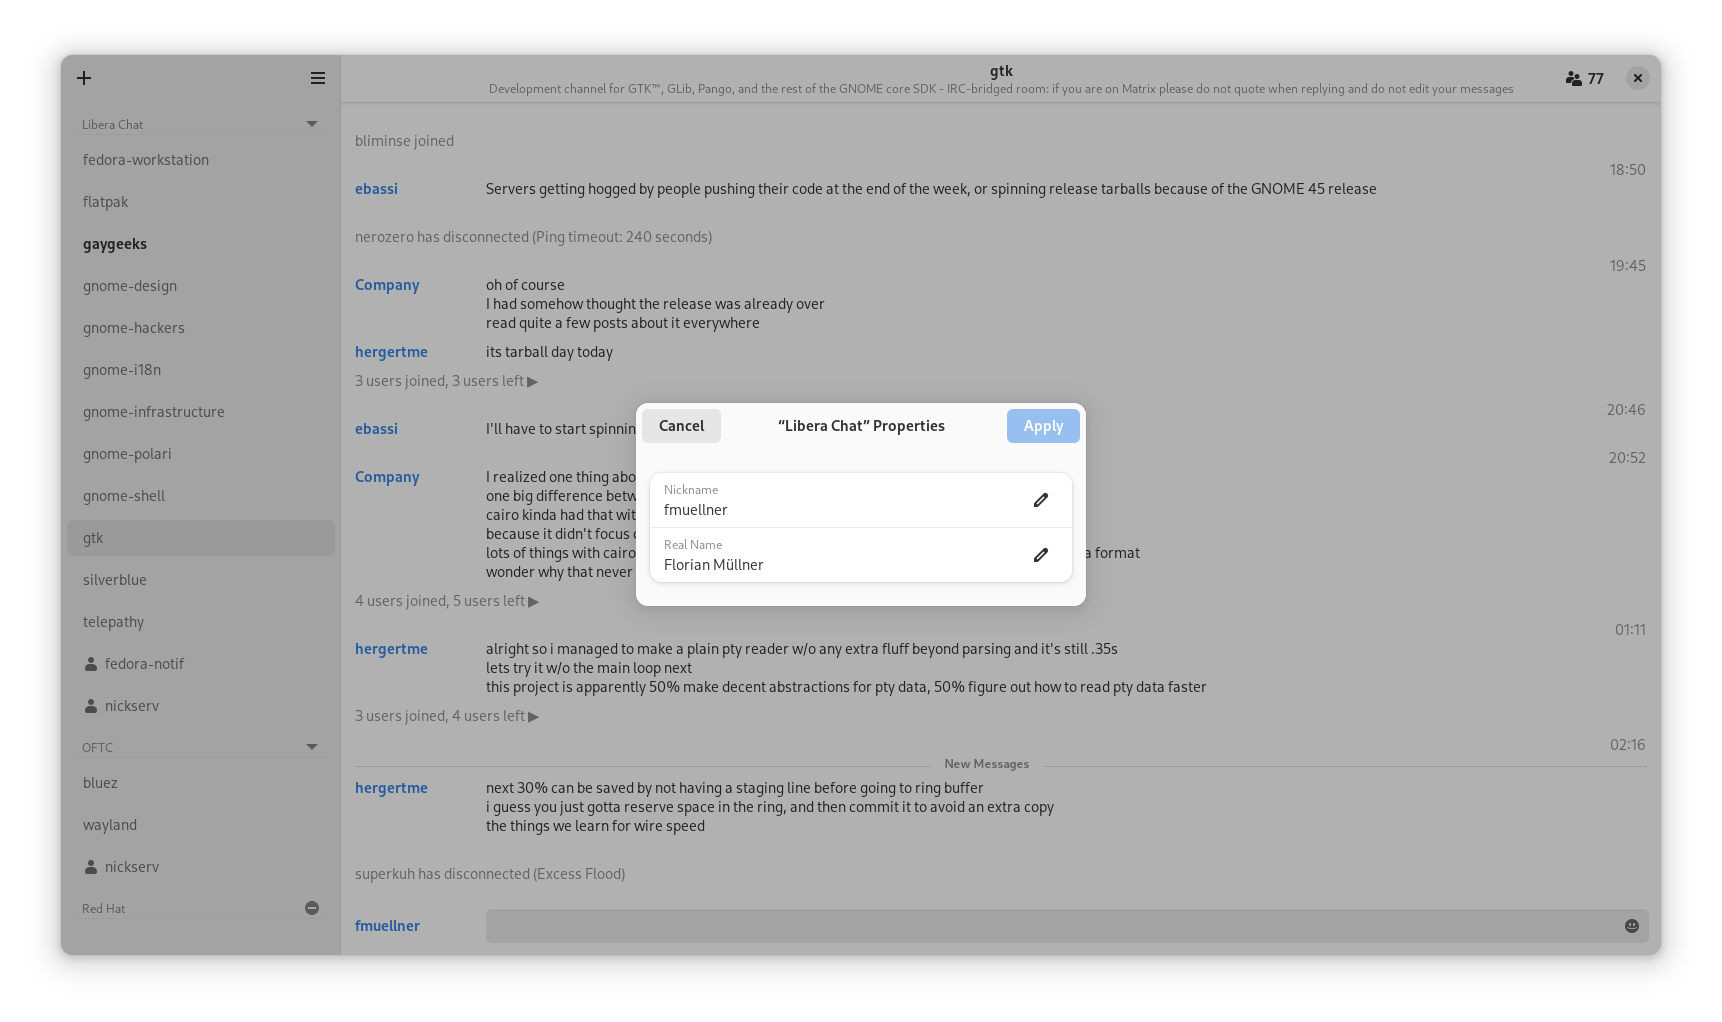Open the wayland channel under OFTC
The width and height of the screenshot is (1722, 1022).
(110, 825)
